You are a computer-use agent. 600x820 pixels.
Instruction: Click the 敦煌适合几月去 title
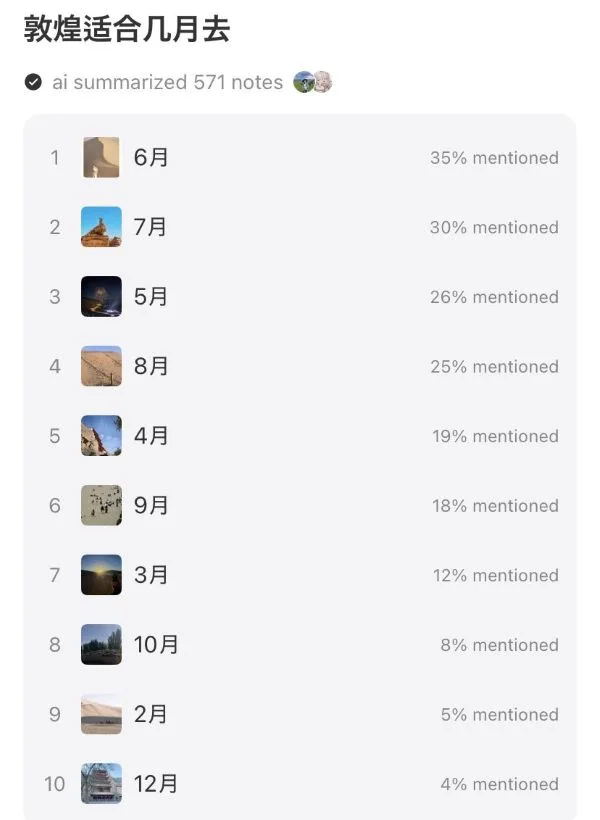pos(126,30)
